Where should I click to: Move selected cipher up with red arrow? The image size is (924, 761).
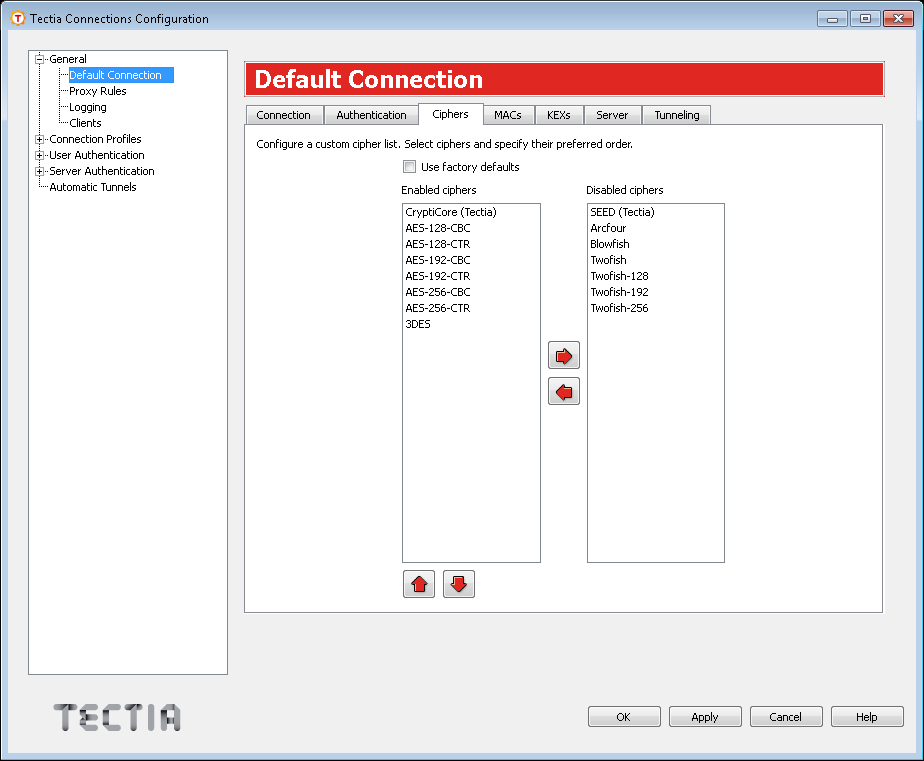click(x=419, y=585)
